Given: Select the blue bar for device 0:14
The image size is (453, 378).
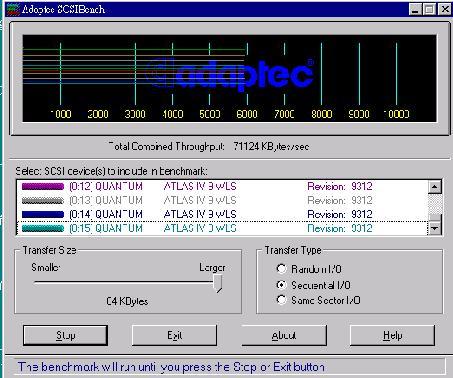Looking at the screenshot, I should pos(43,214).
